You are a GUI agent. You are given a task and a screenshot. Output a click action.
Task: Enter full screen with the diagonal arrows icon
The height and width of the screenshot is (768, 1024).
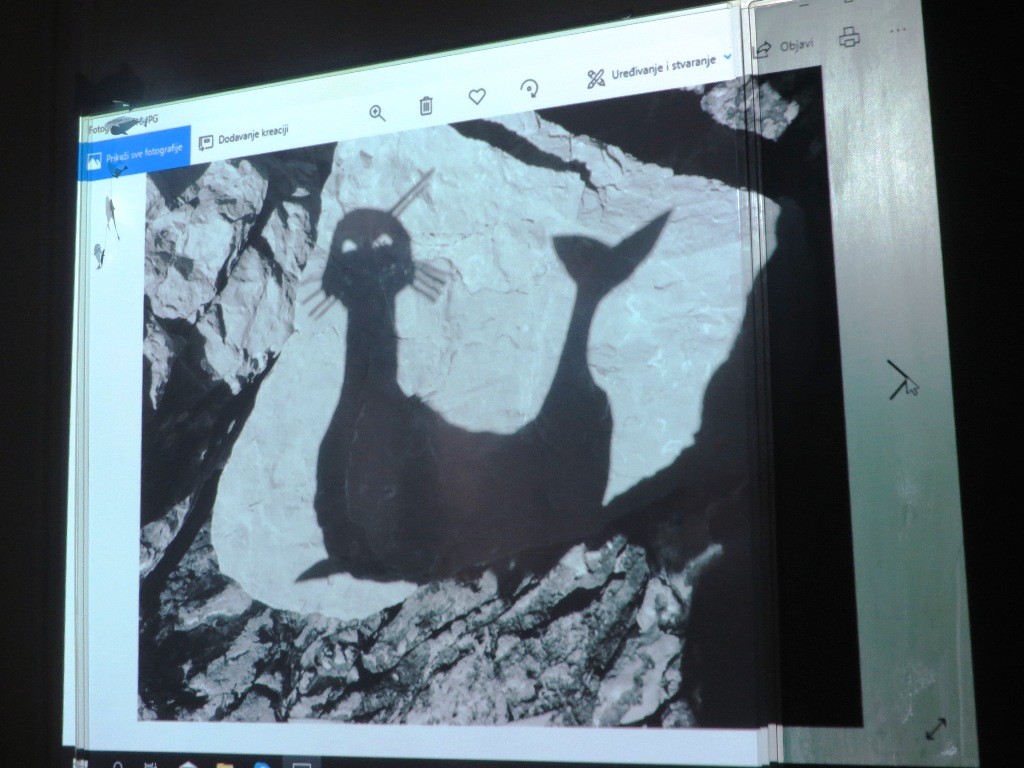tap(936, 729)
